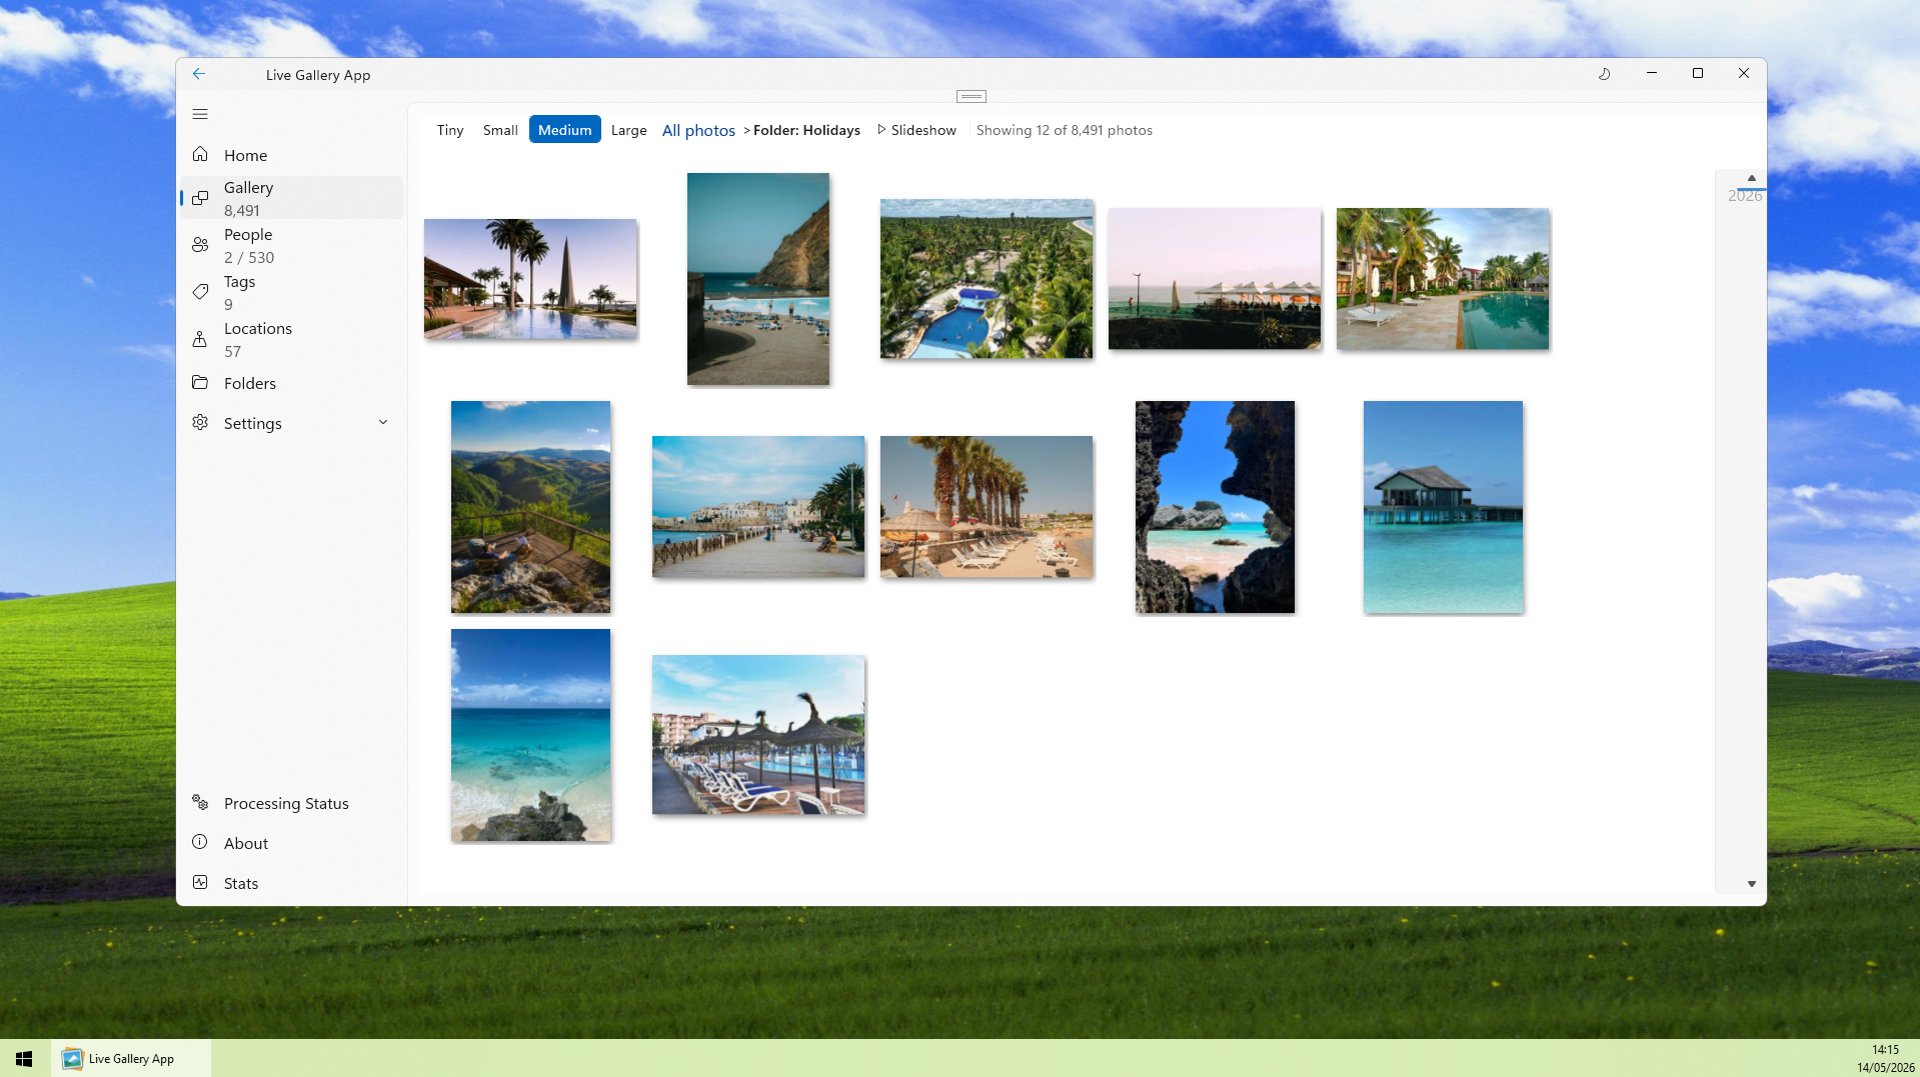The width and height of the screenshot is (1920, 1077).
Task: Open the palm row beach loungers photo
Action: [986, 507]
